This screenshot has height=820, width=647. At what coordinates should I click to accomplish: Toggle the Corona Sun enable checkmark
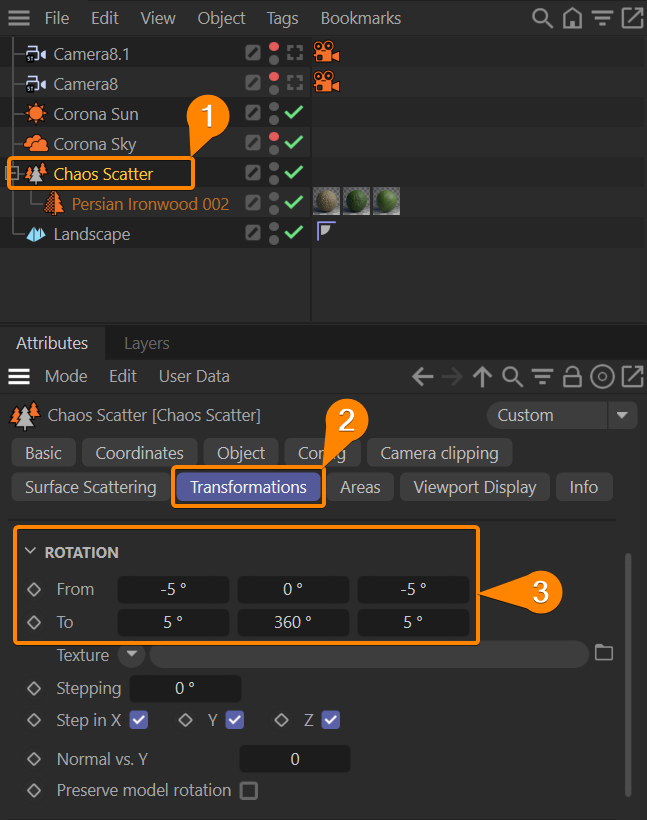[x=294, y=112]
